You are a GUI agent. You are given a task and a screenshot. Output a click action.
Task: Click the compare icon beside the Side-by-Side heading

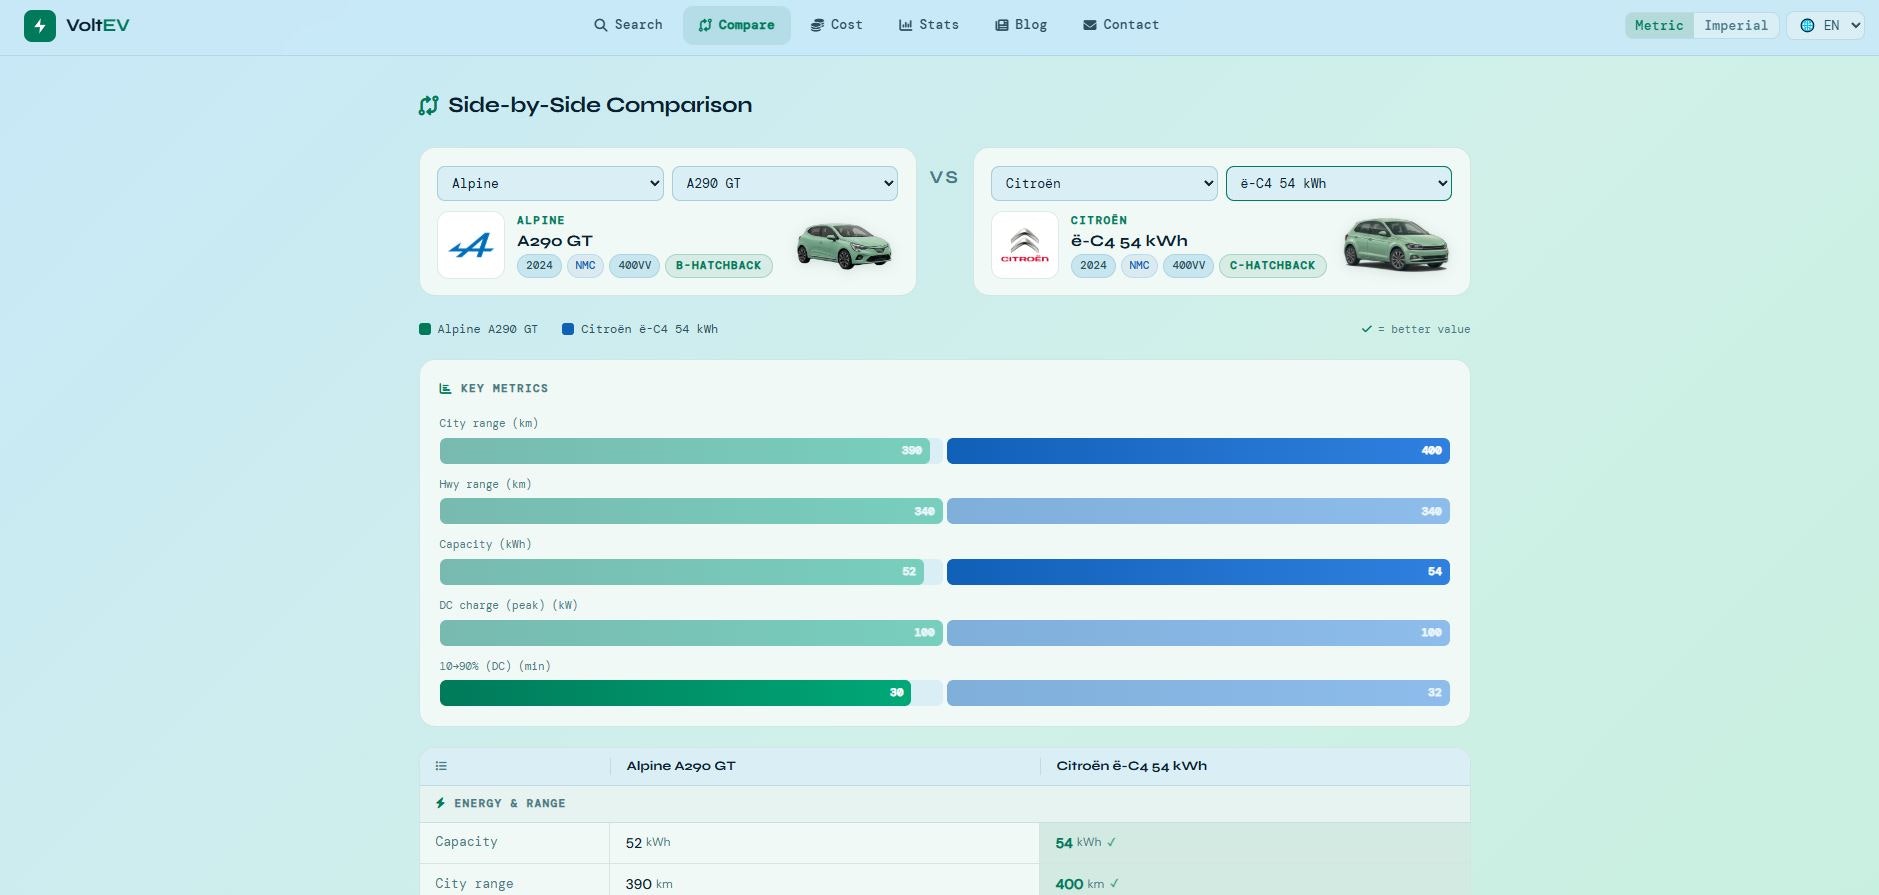pos(429,105)
